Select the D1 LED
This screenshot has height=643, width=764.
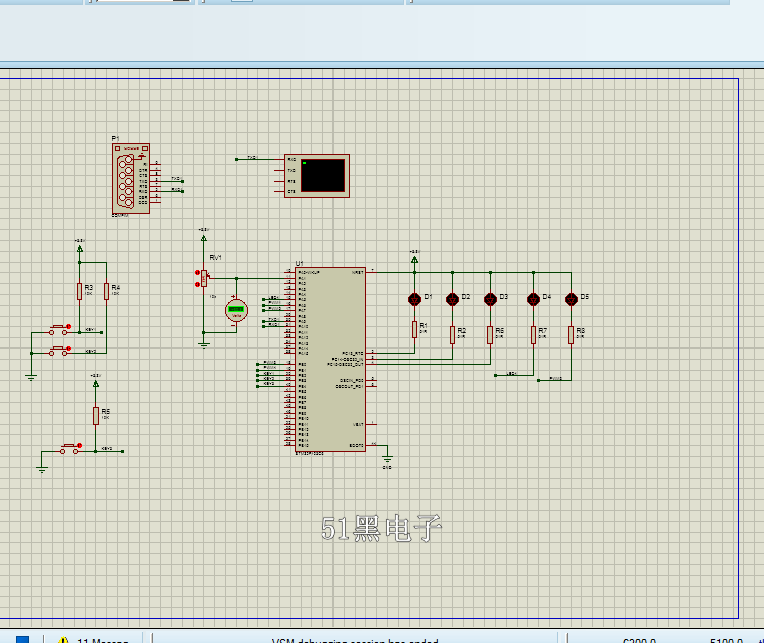point(415,299)
